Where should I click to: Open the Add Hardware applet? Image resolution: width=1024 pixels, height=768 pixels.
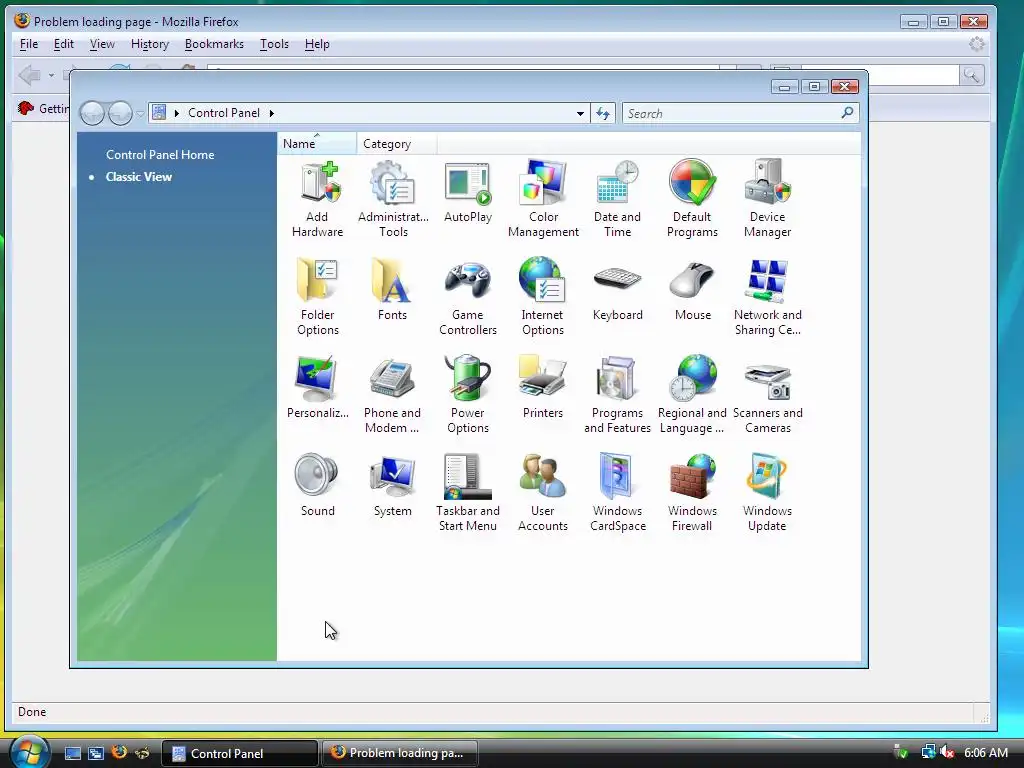(x=317, y=199)
